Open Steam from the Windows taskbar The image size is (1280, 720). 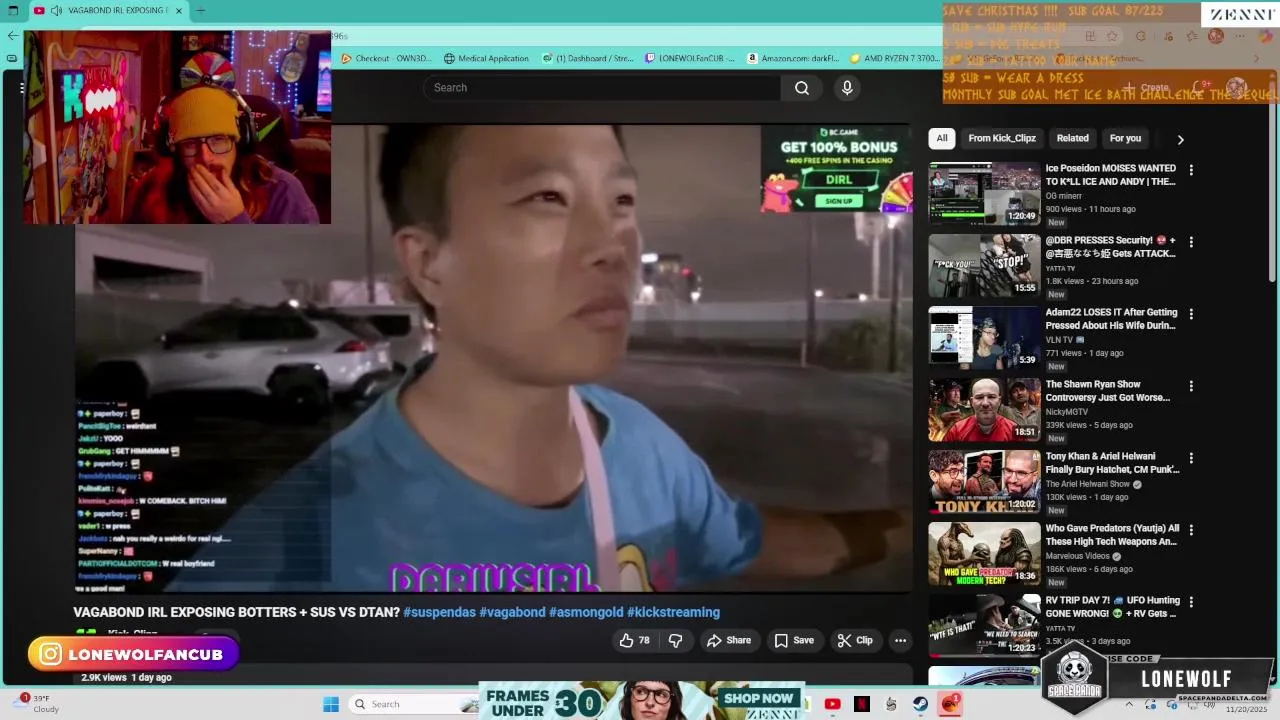click(x=920, y=704)
